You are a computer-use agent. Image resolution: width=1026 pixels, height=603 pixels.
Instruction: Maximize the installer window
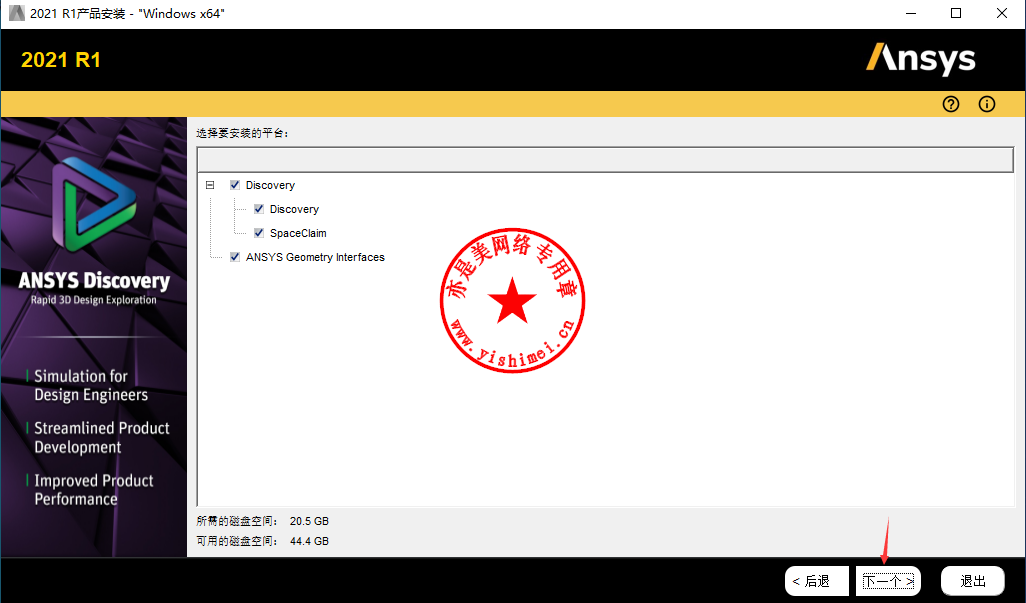point(956,13)
